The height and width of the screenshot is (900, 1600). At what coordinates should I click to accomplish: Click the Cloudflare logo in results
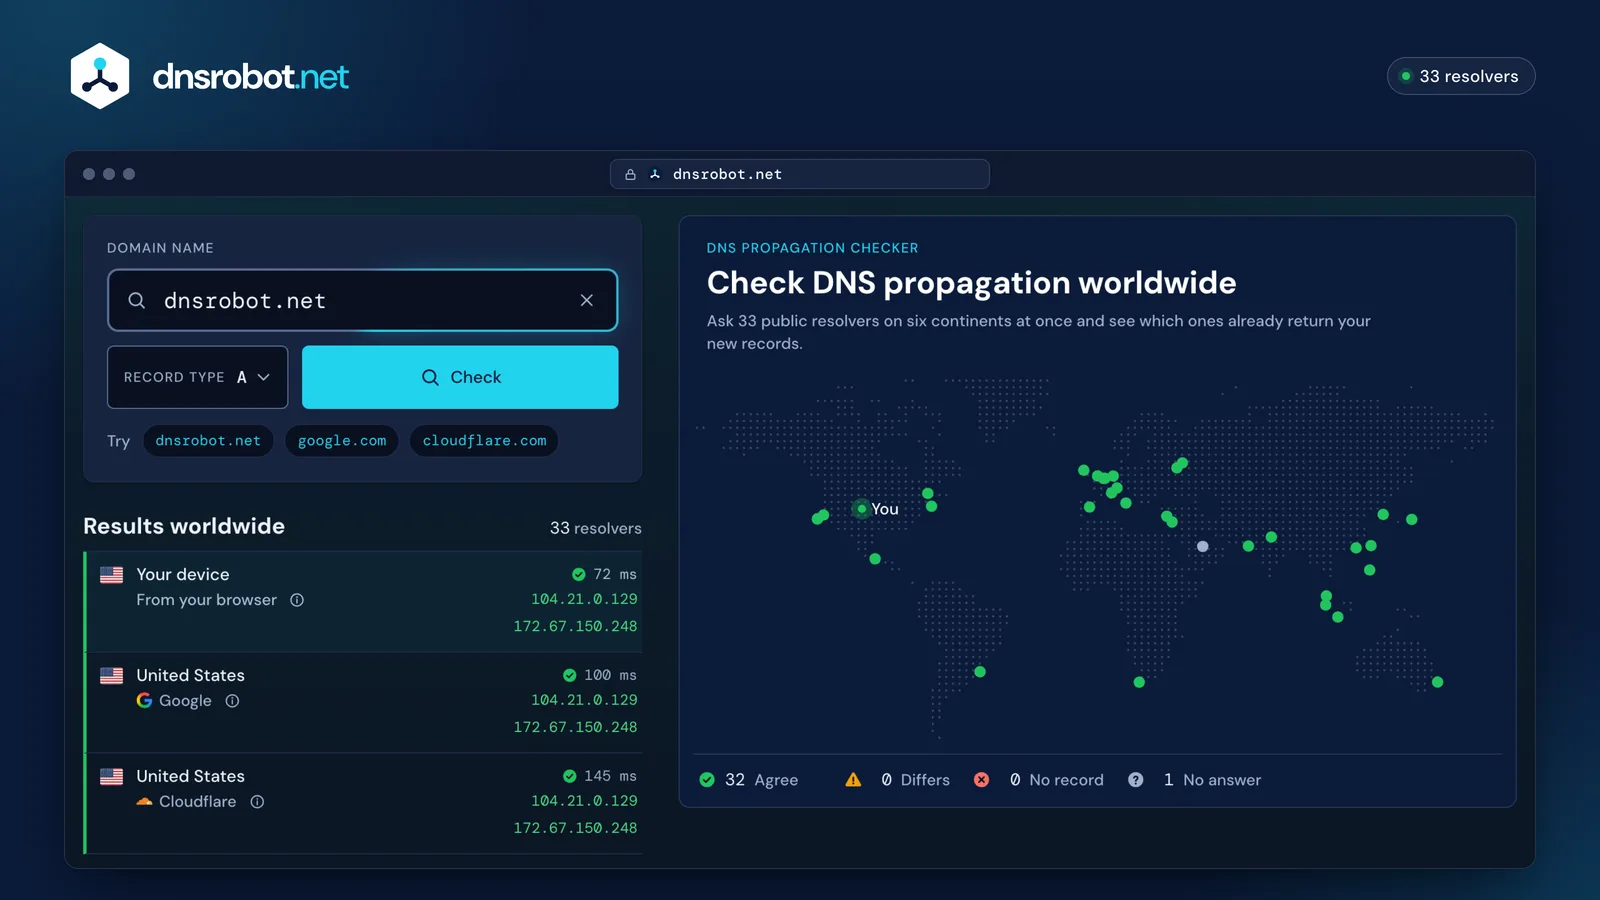pyautogui.click(x=145, y=802)
